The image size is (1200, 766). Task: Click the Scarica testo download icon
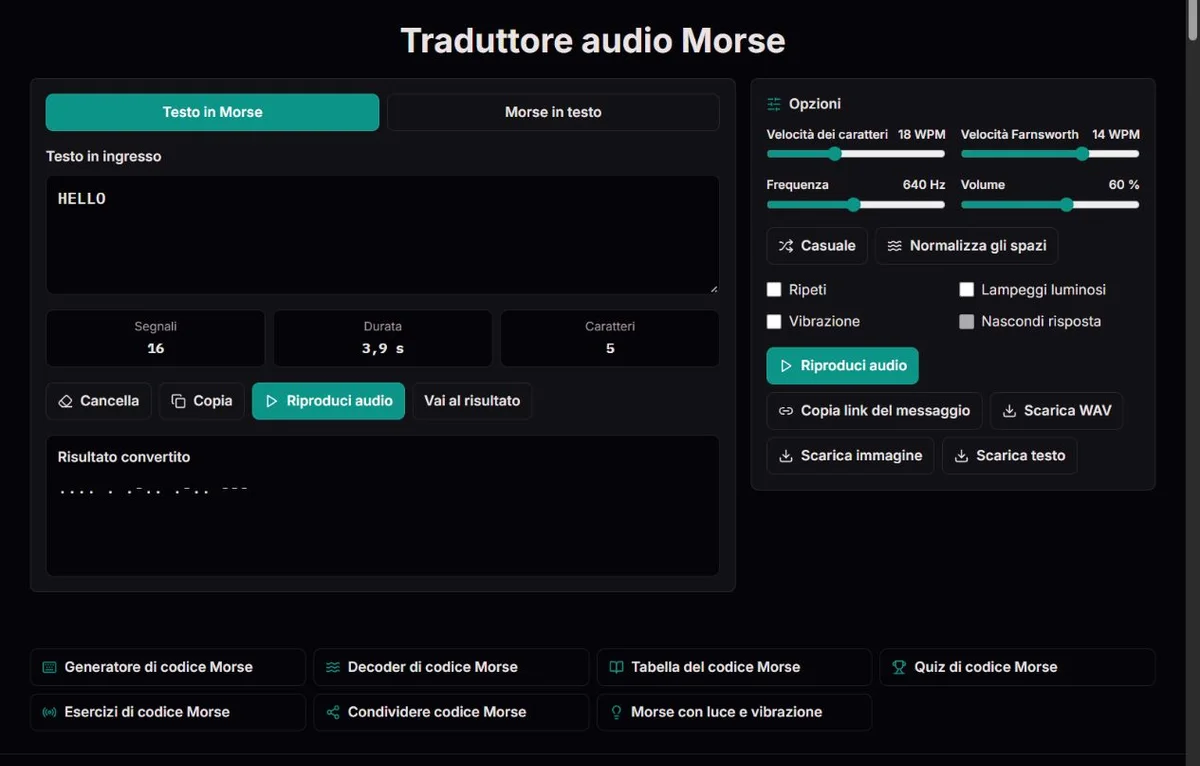(x=961, y=456)
